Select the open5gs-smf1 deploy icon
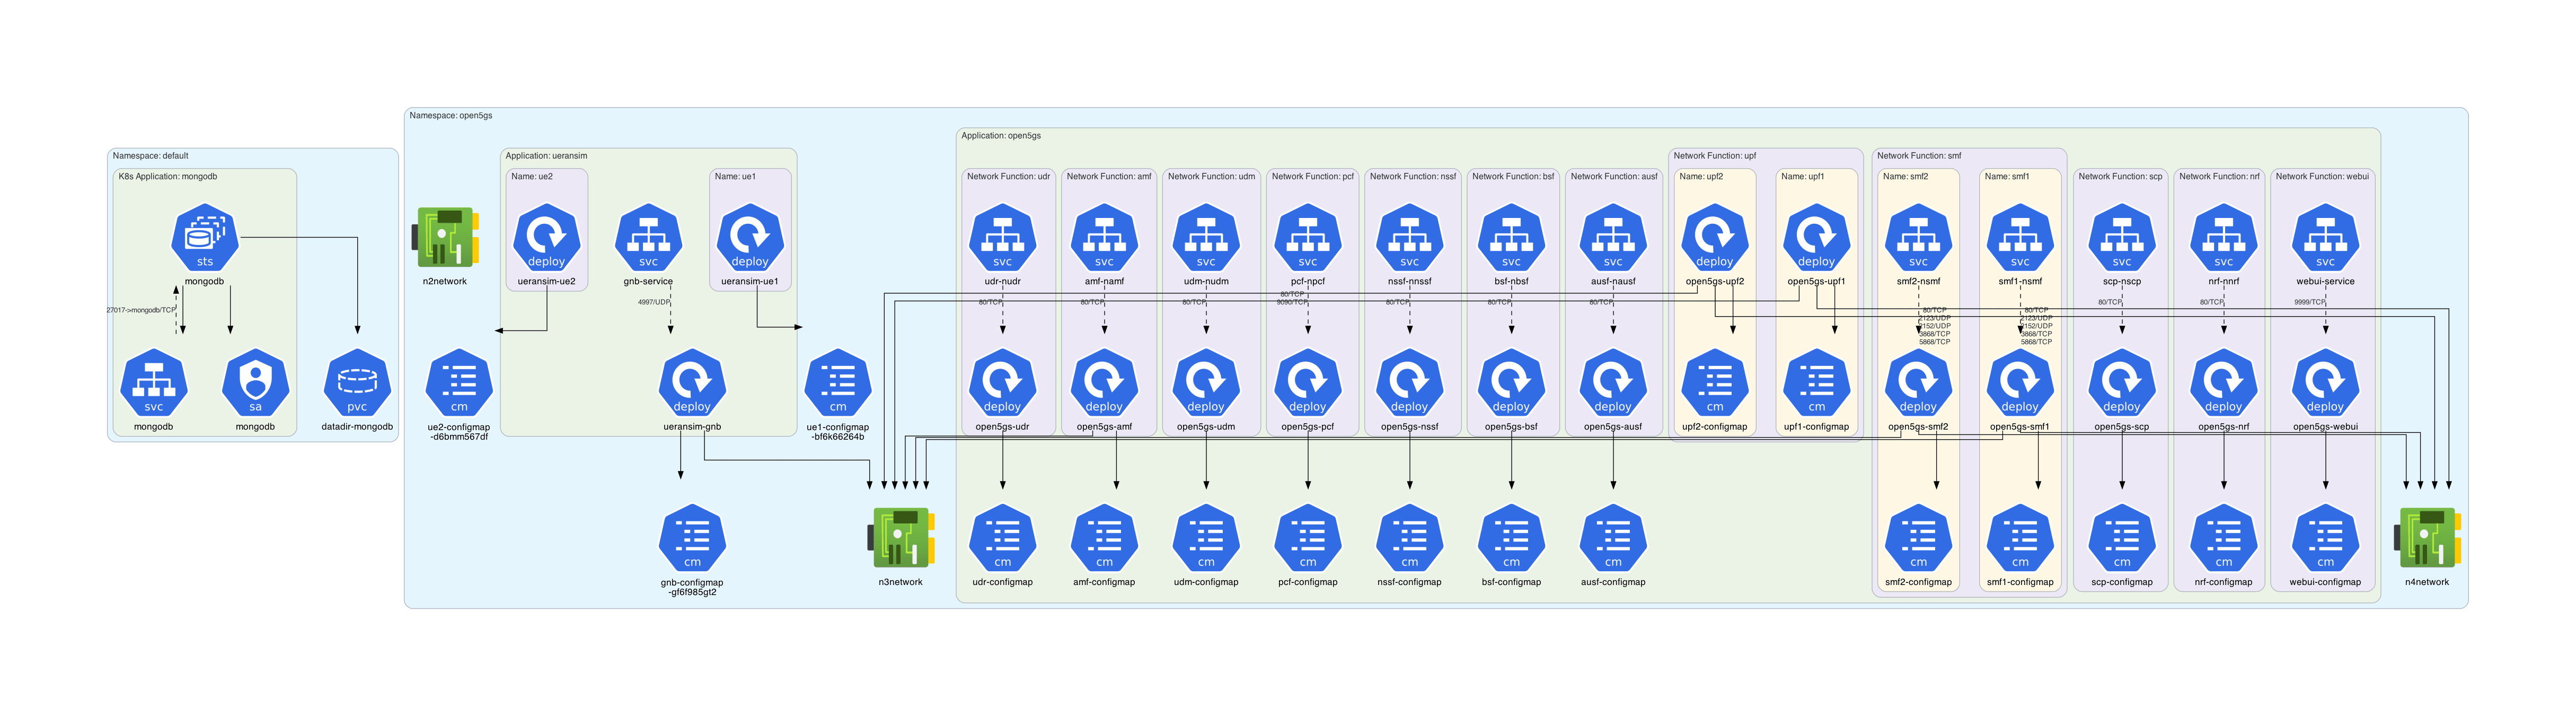The width and height of the screenshot is (2576, 716). coord(2020,382)
